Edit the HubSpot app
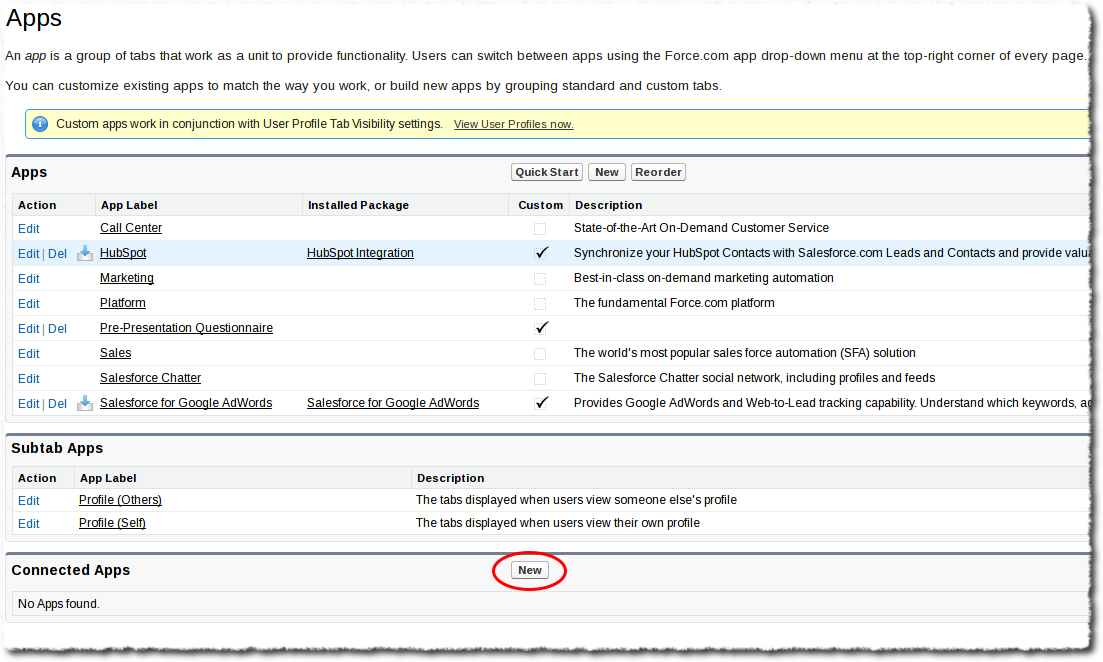Viewport: 1103px width, 662px height. [29, 254]
